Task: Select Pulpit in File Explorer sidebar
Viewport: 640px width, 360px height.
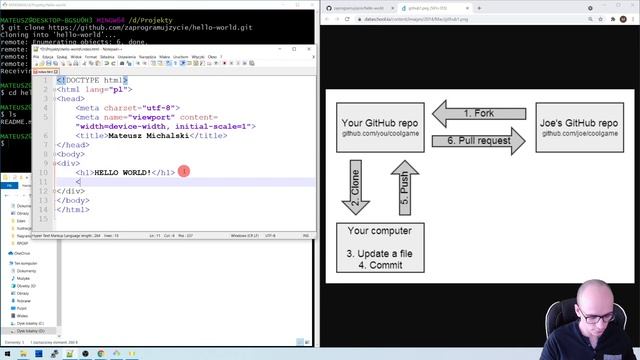Action: [19, 308]
